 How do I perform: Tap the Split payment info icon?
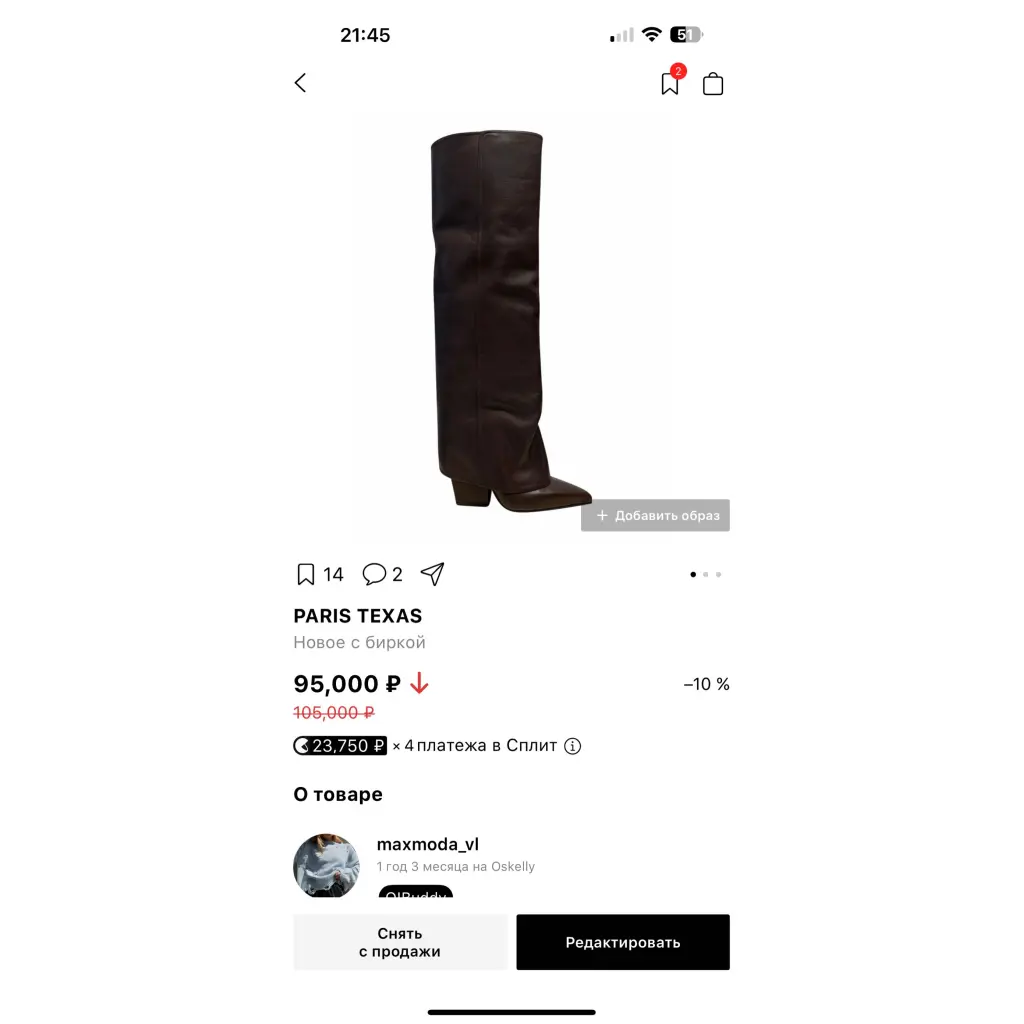click(573, 746)
